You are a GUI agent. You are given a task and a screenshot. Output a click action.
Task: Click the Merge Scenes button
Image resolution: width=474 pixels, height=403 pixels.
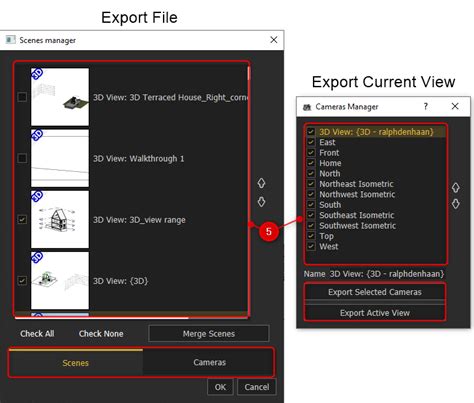(x=209, y=334)
